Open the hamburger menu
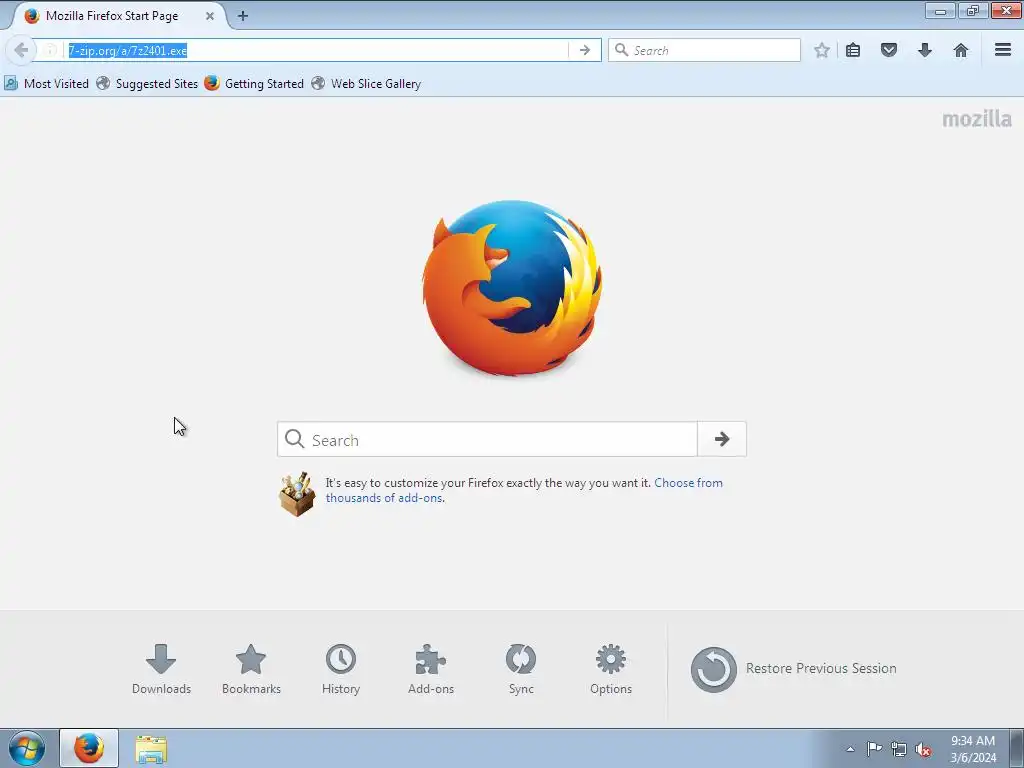The height and width of the screenshot is (768, 1024). click(x=1003, y=50)
